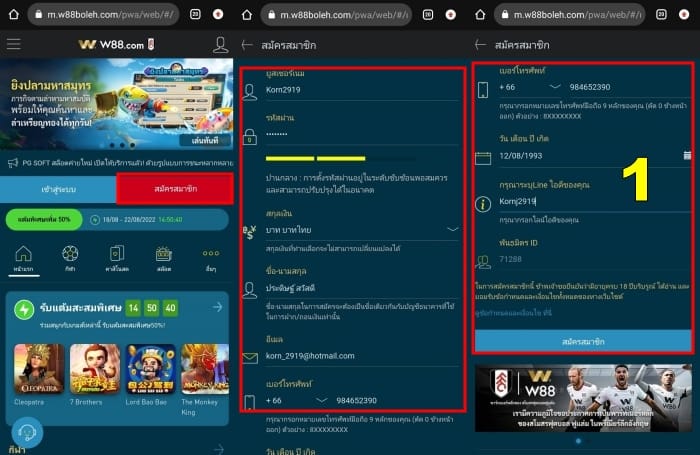Tap the padlock icon beside password field
The image size is (700, 455).
click(250, 137)
